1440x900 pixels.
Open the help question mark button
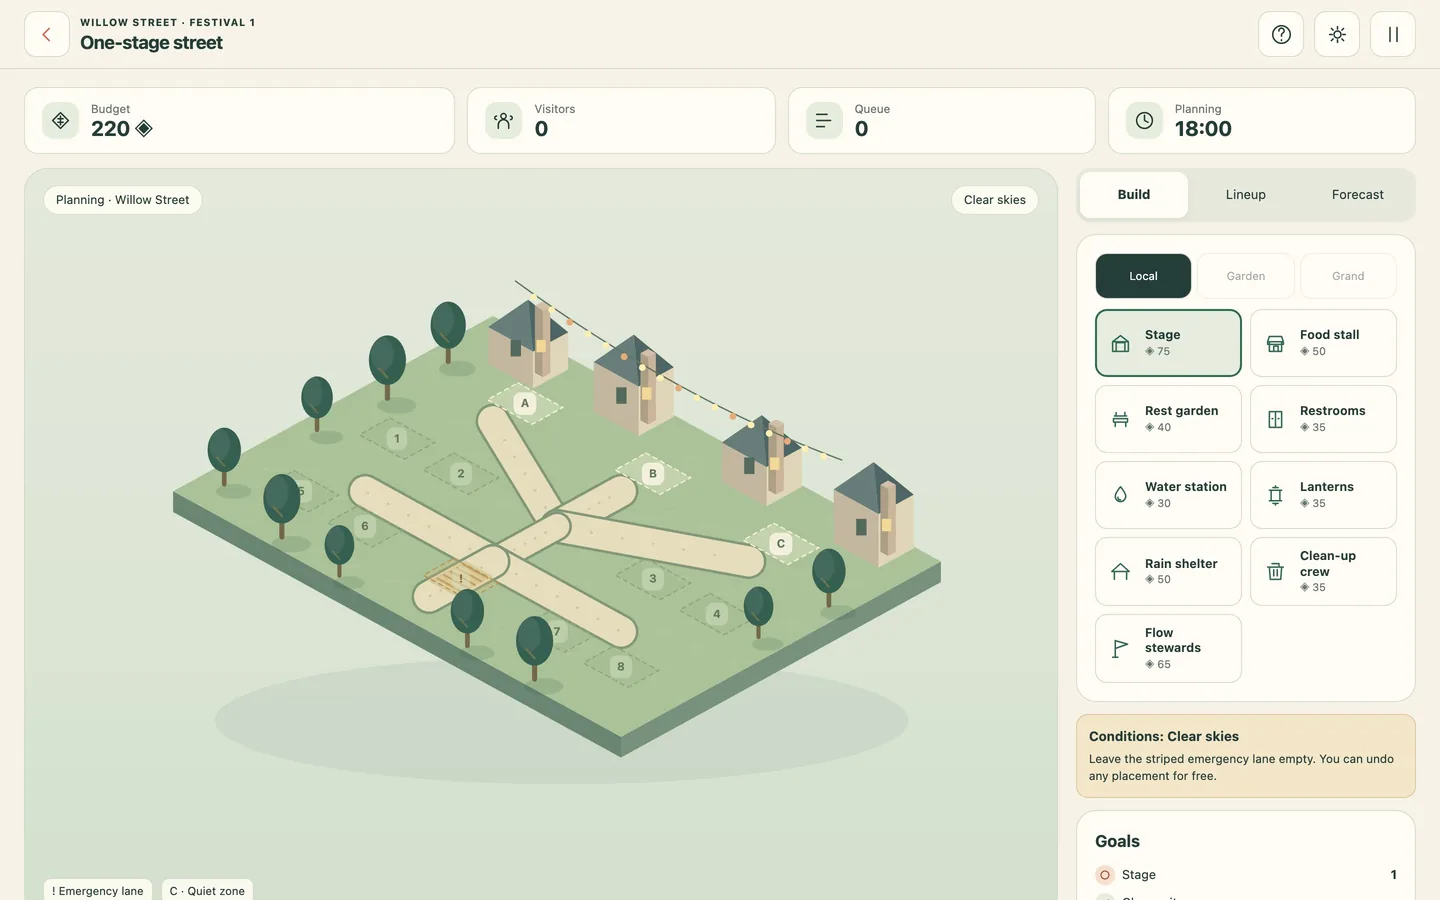(x=1281, y=34)
